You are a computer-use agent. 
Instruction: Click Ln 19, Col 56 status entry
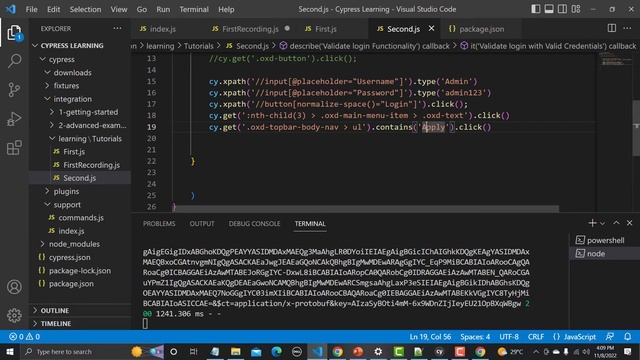[x=430, y=337]
